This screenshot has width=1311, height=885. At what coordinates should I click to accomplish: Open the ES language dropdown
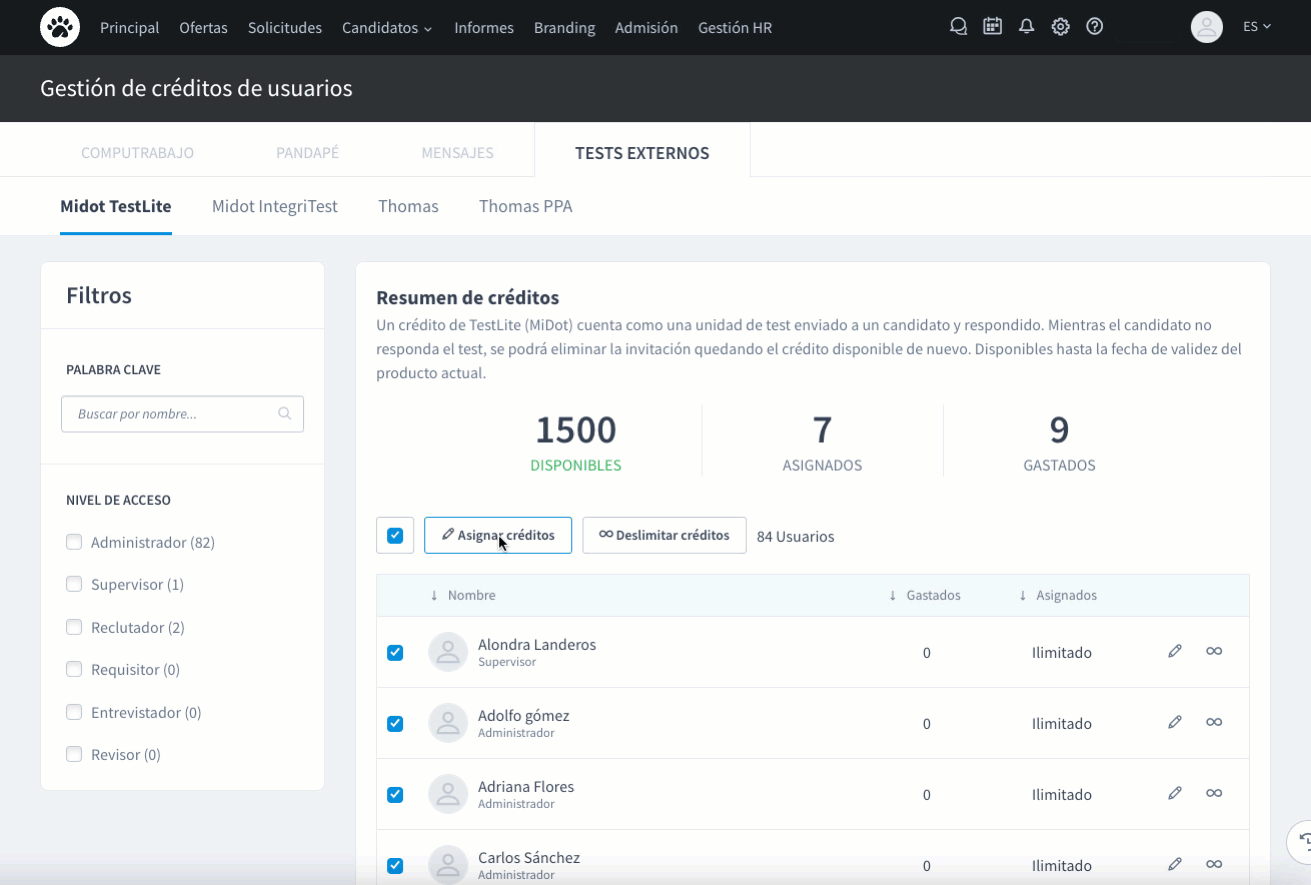(1256, 27)
